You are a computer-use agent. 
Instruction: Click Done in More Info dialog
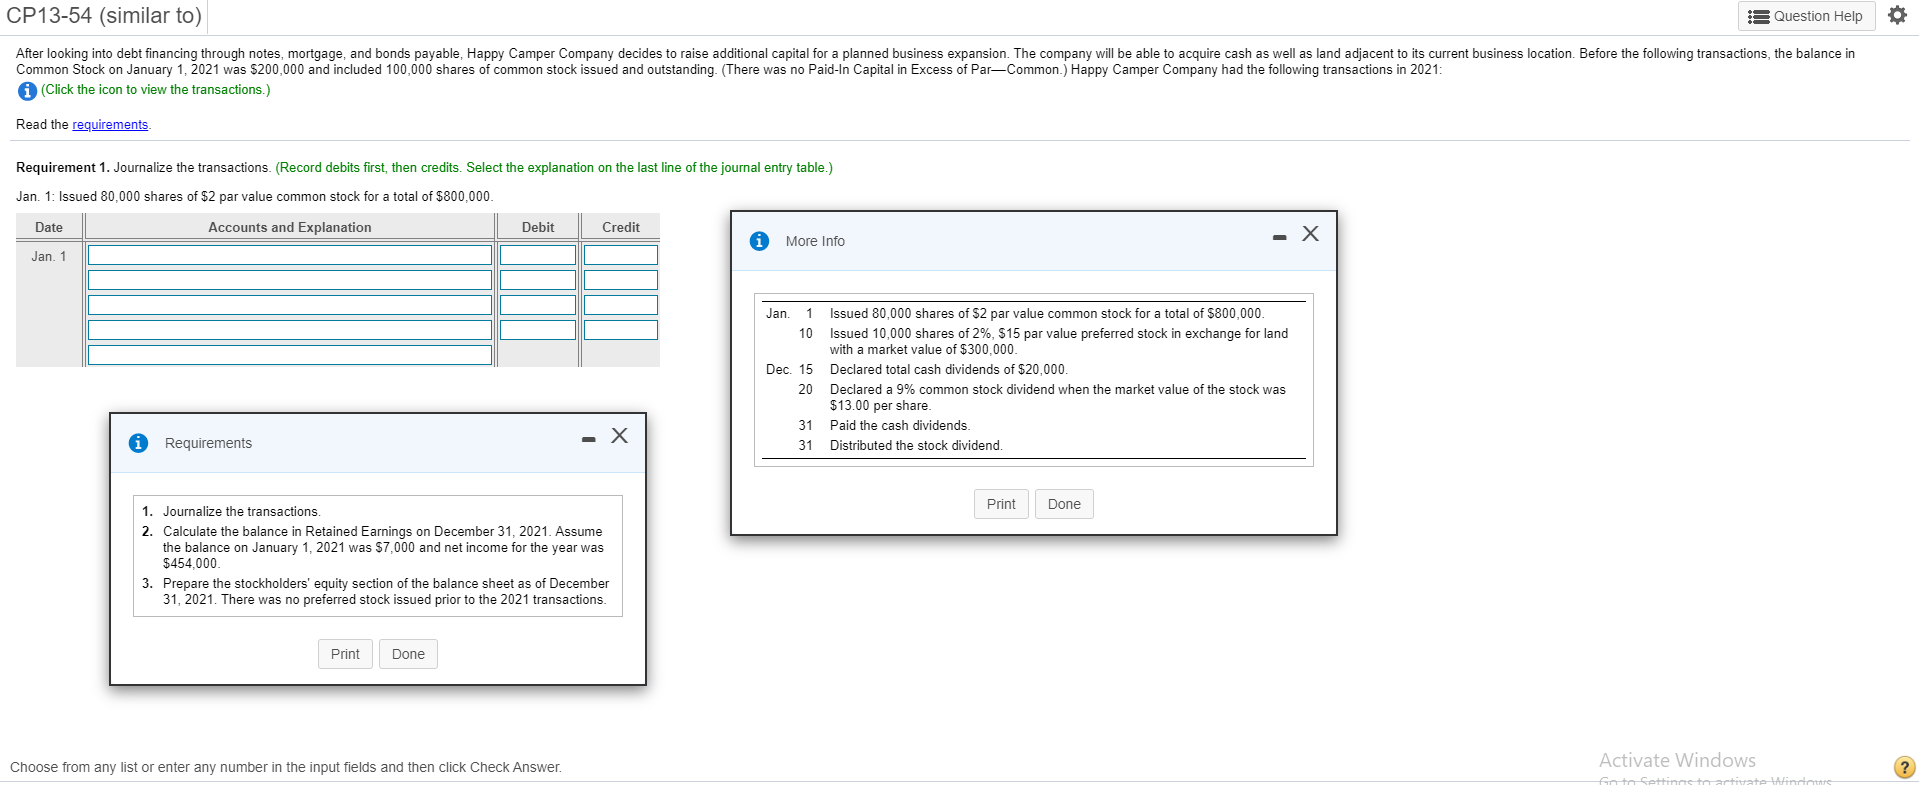(1064, 504)
